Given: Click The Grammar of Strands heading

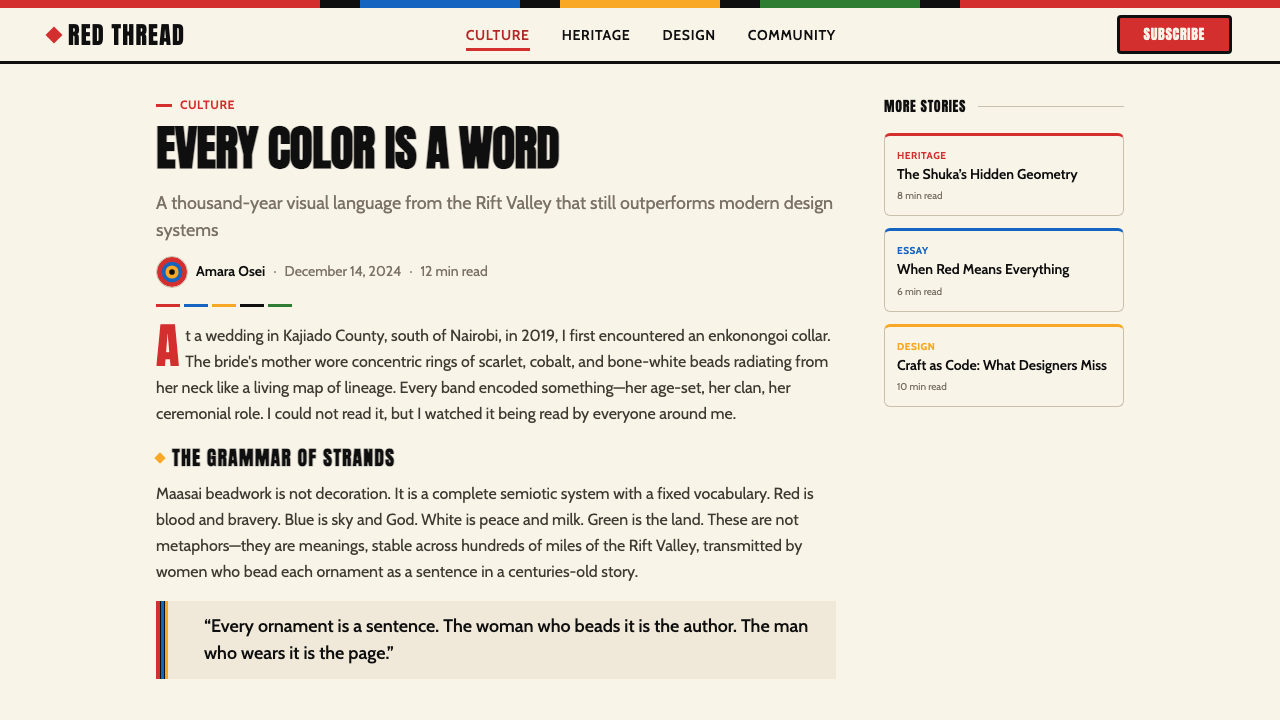Looking at the screenshot, I should tap(283, 458).
